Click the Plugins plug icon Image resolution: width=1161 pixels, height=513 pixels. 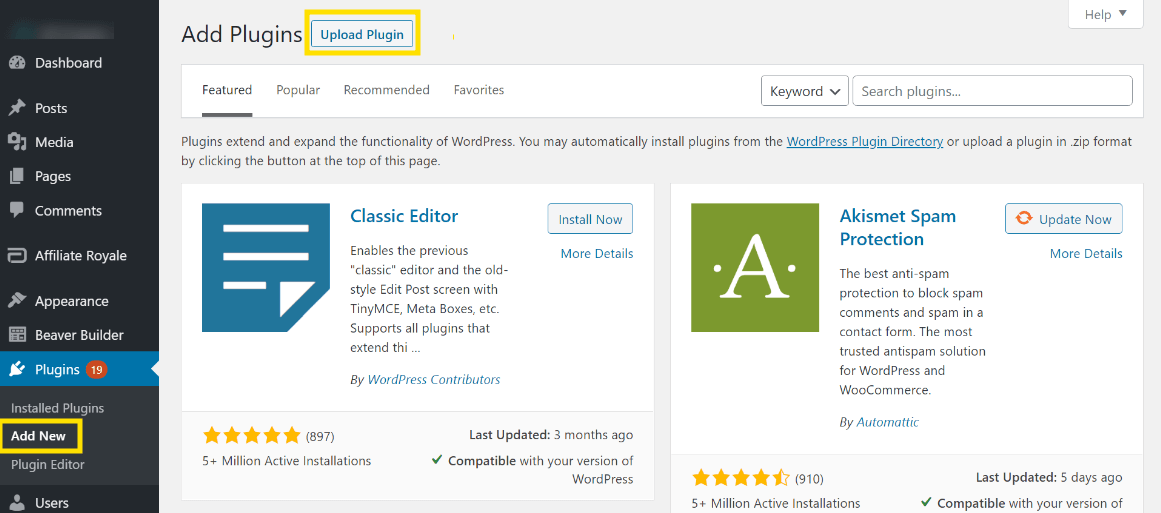point(17,369)
